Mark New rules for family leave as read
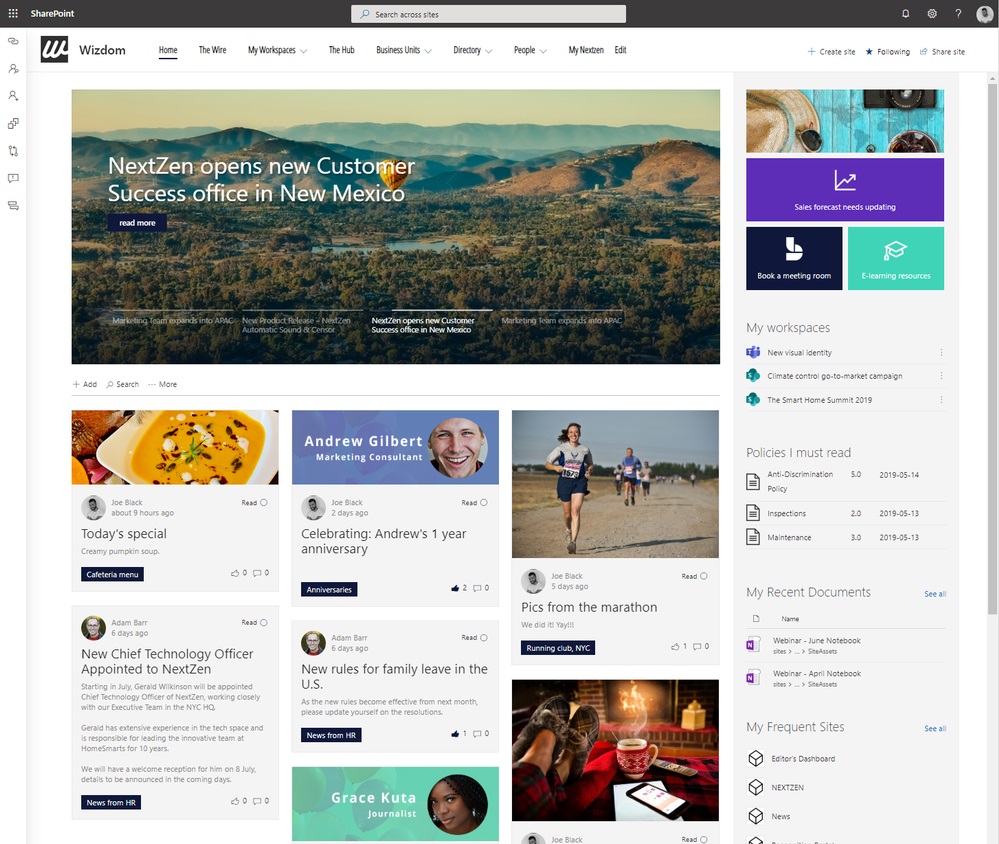999x844 pixels. [x=484, y=638]
